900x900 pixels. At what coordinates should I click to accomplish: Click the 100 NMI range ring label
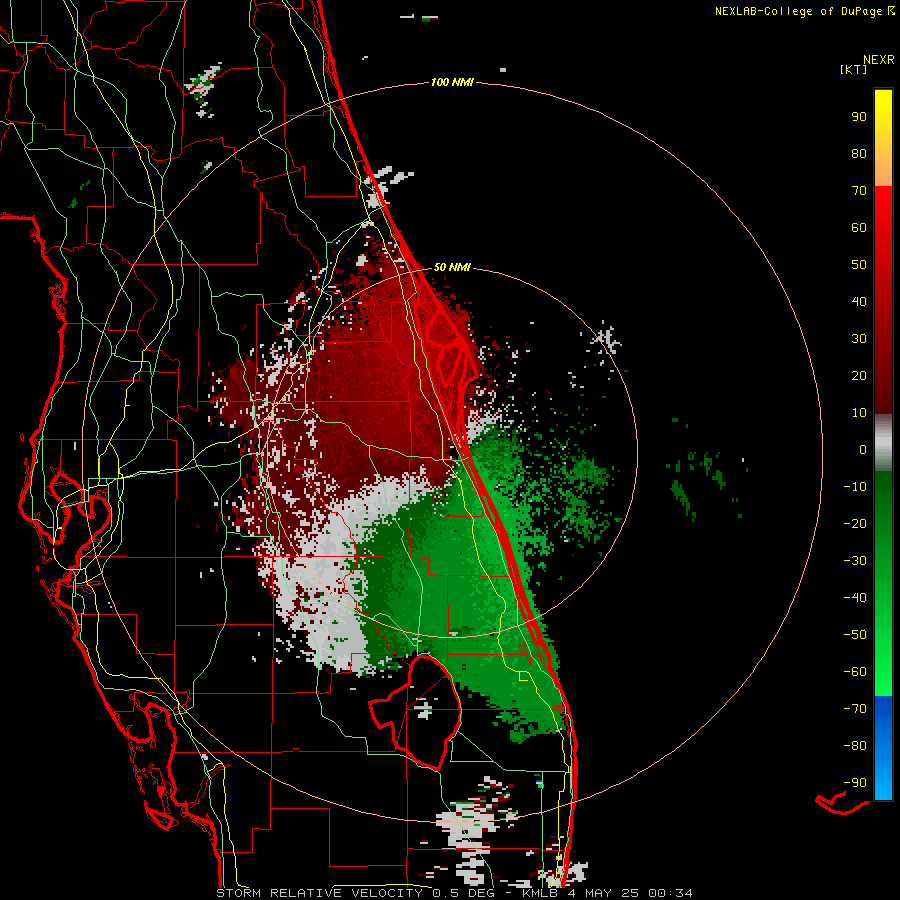[452, 82]
